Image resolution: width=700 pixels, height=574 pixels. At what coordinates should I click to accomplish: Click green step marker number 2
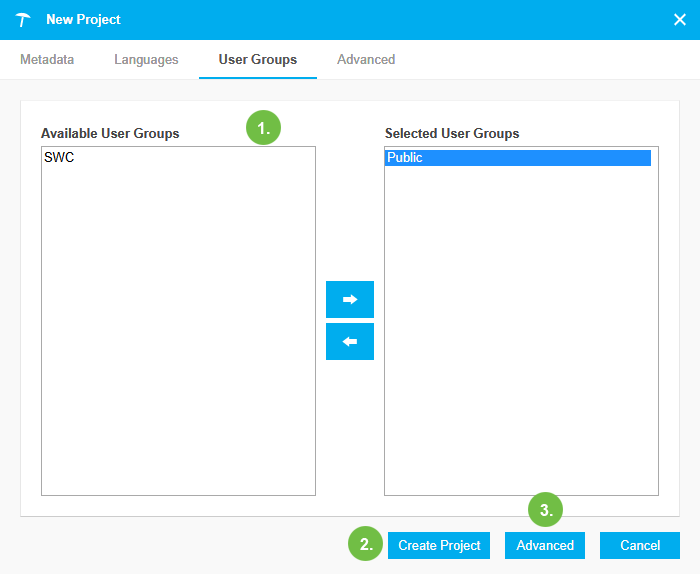(366, 545)
